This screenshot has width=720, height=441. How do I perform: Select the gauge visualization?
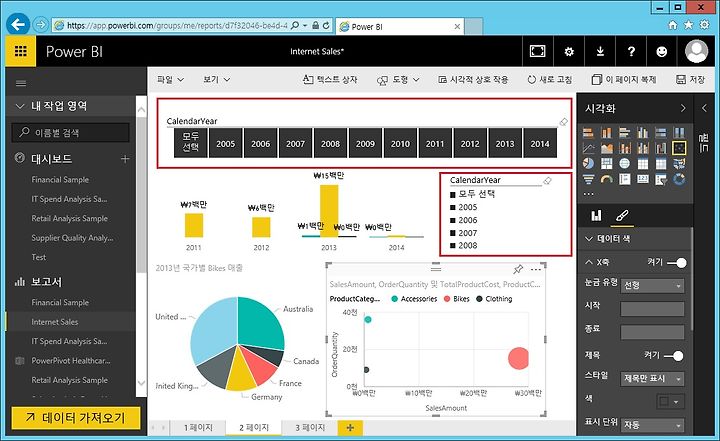[607, 179]
